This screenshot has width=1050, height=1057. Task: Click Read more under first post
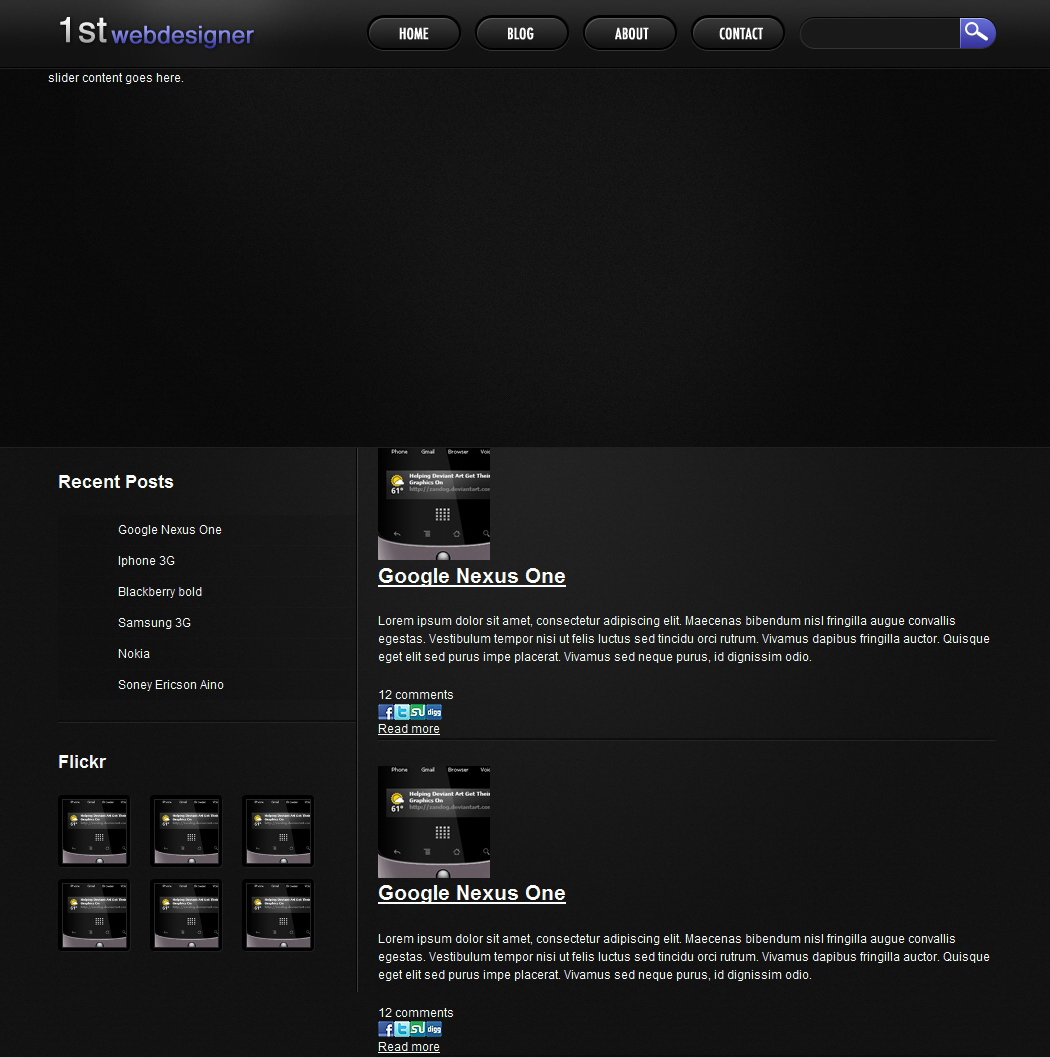tap(408, 729)
